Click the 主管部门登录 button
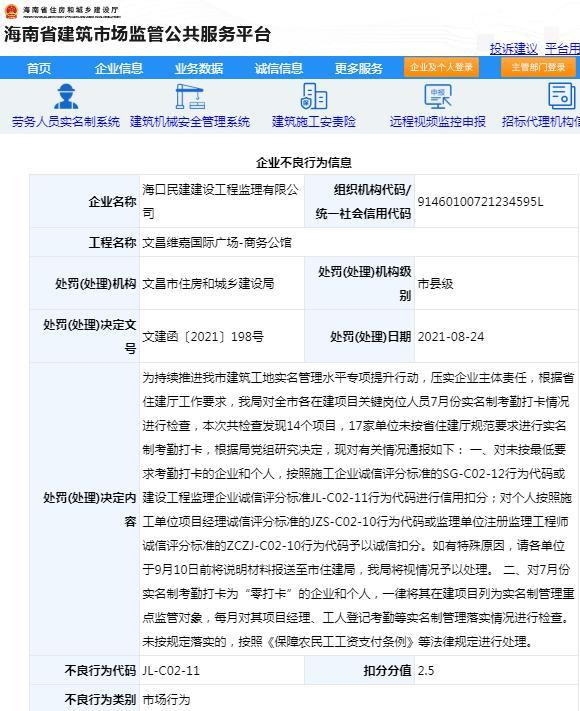 point(538,68)
